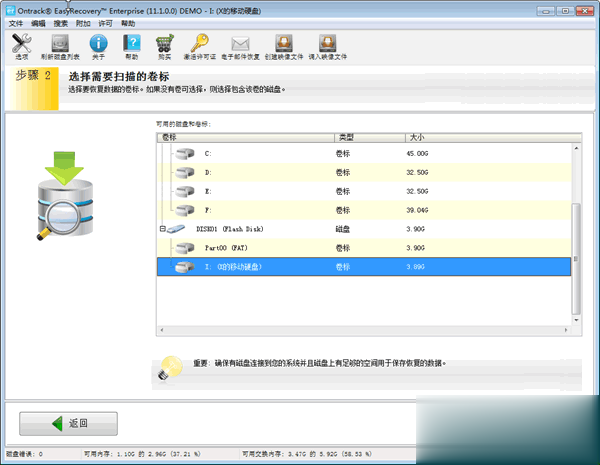Sort by the 类型 column header
The height and width of the screenshot is (465, 600).
tap(370, 137)
